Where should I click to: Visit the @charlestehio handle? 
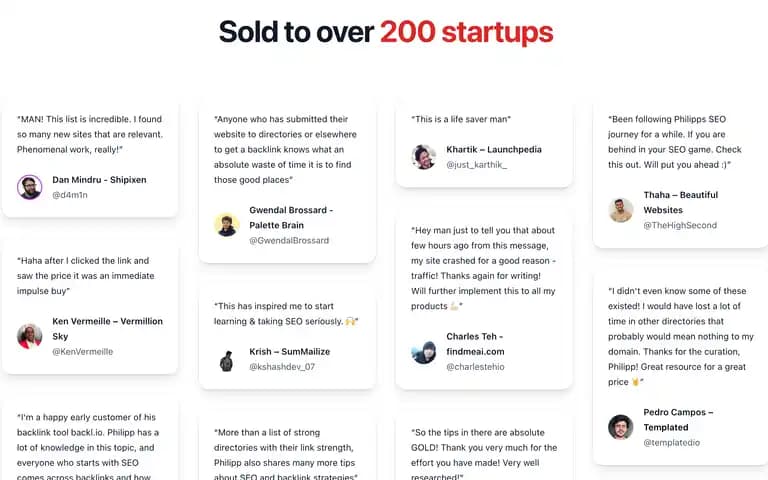[x=475, y=367]
